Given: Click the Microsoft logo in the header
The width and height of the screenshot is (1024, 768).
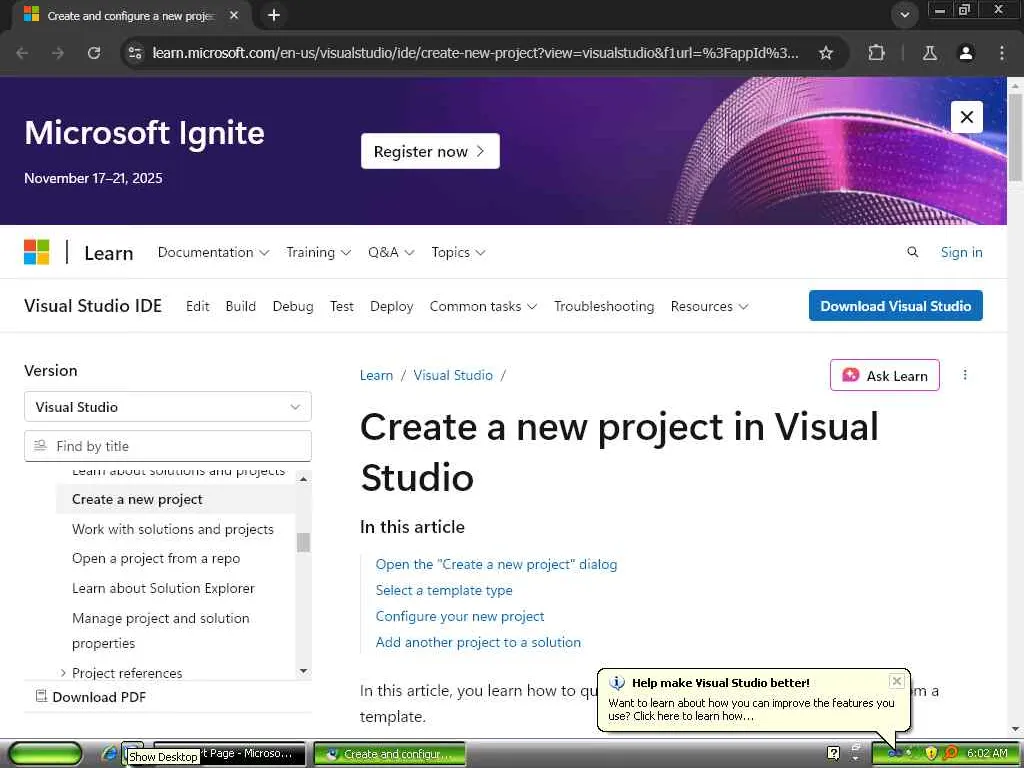Looking at the screenshot, I should click(x=37, y=252).
